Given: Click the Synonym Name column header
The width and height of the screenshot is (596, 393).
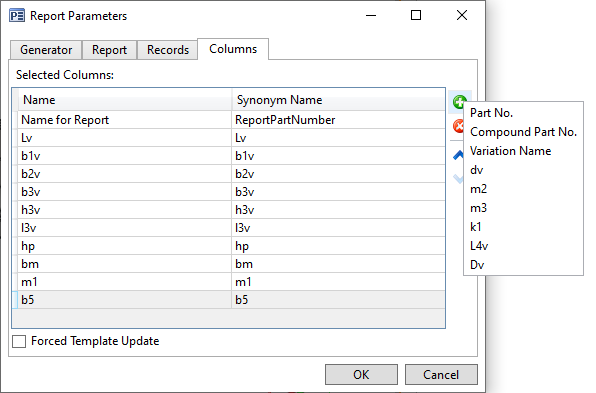Looking at the screenshot, I should point(338,100).
